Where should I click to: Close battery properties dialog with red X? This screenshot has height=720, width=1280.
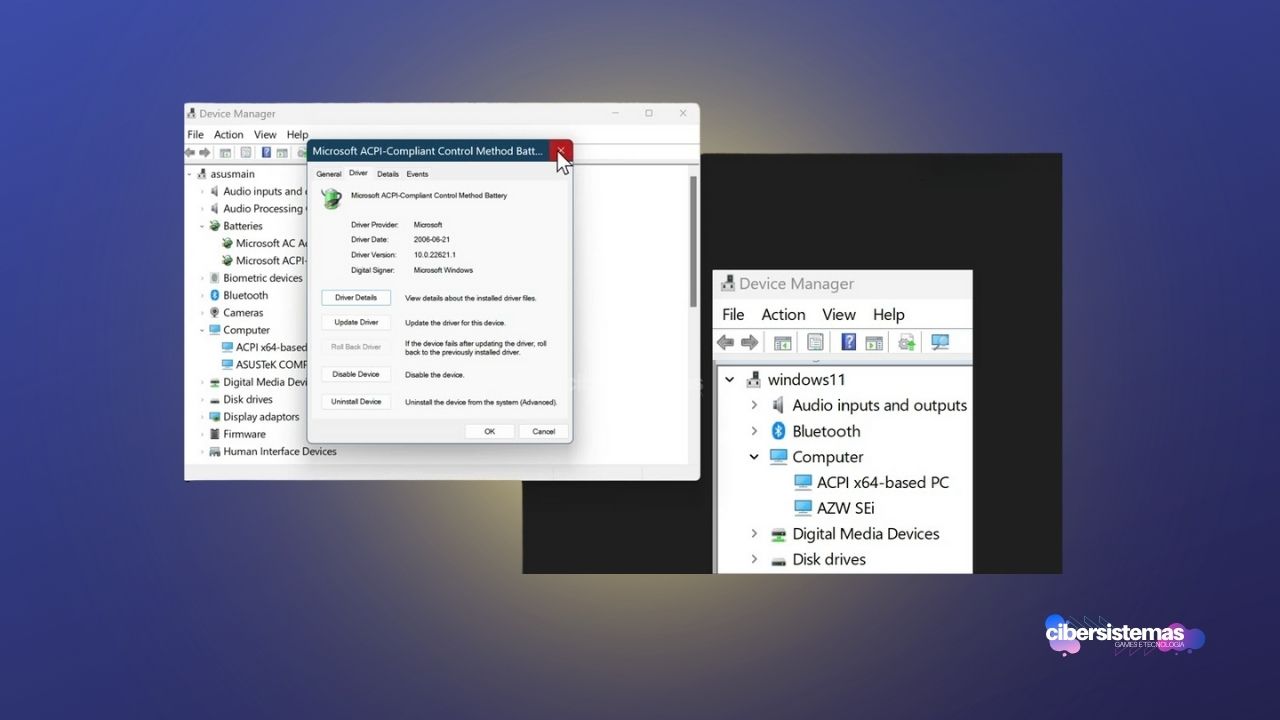point(561,151)
